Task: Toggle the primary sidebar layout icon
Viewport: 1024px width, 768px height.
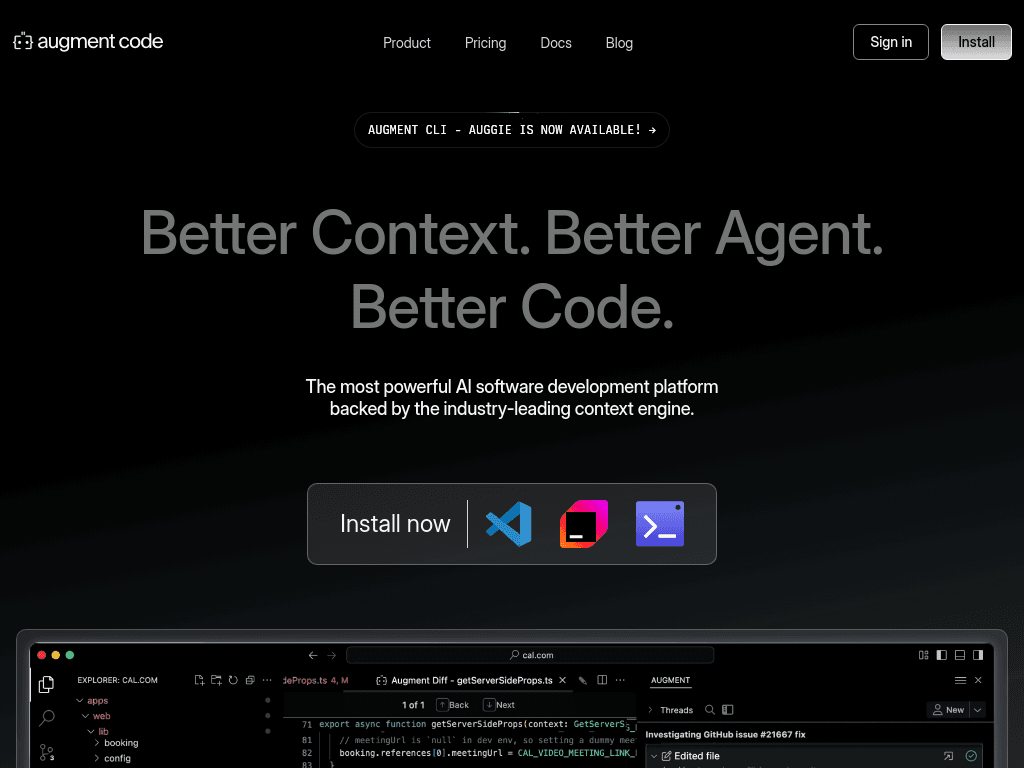Action: [941, 655]
